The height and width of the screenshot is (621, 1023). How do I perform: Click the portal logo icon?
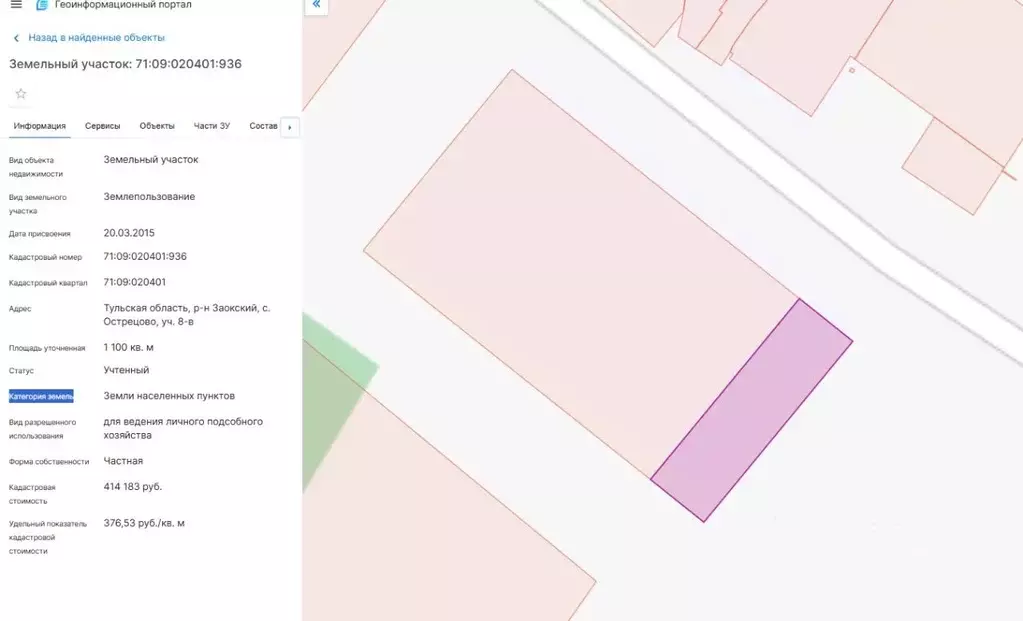coord(42,5)
